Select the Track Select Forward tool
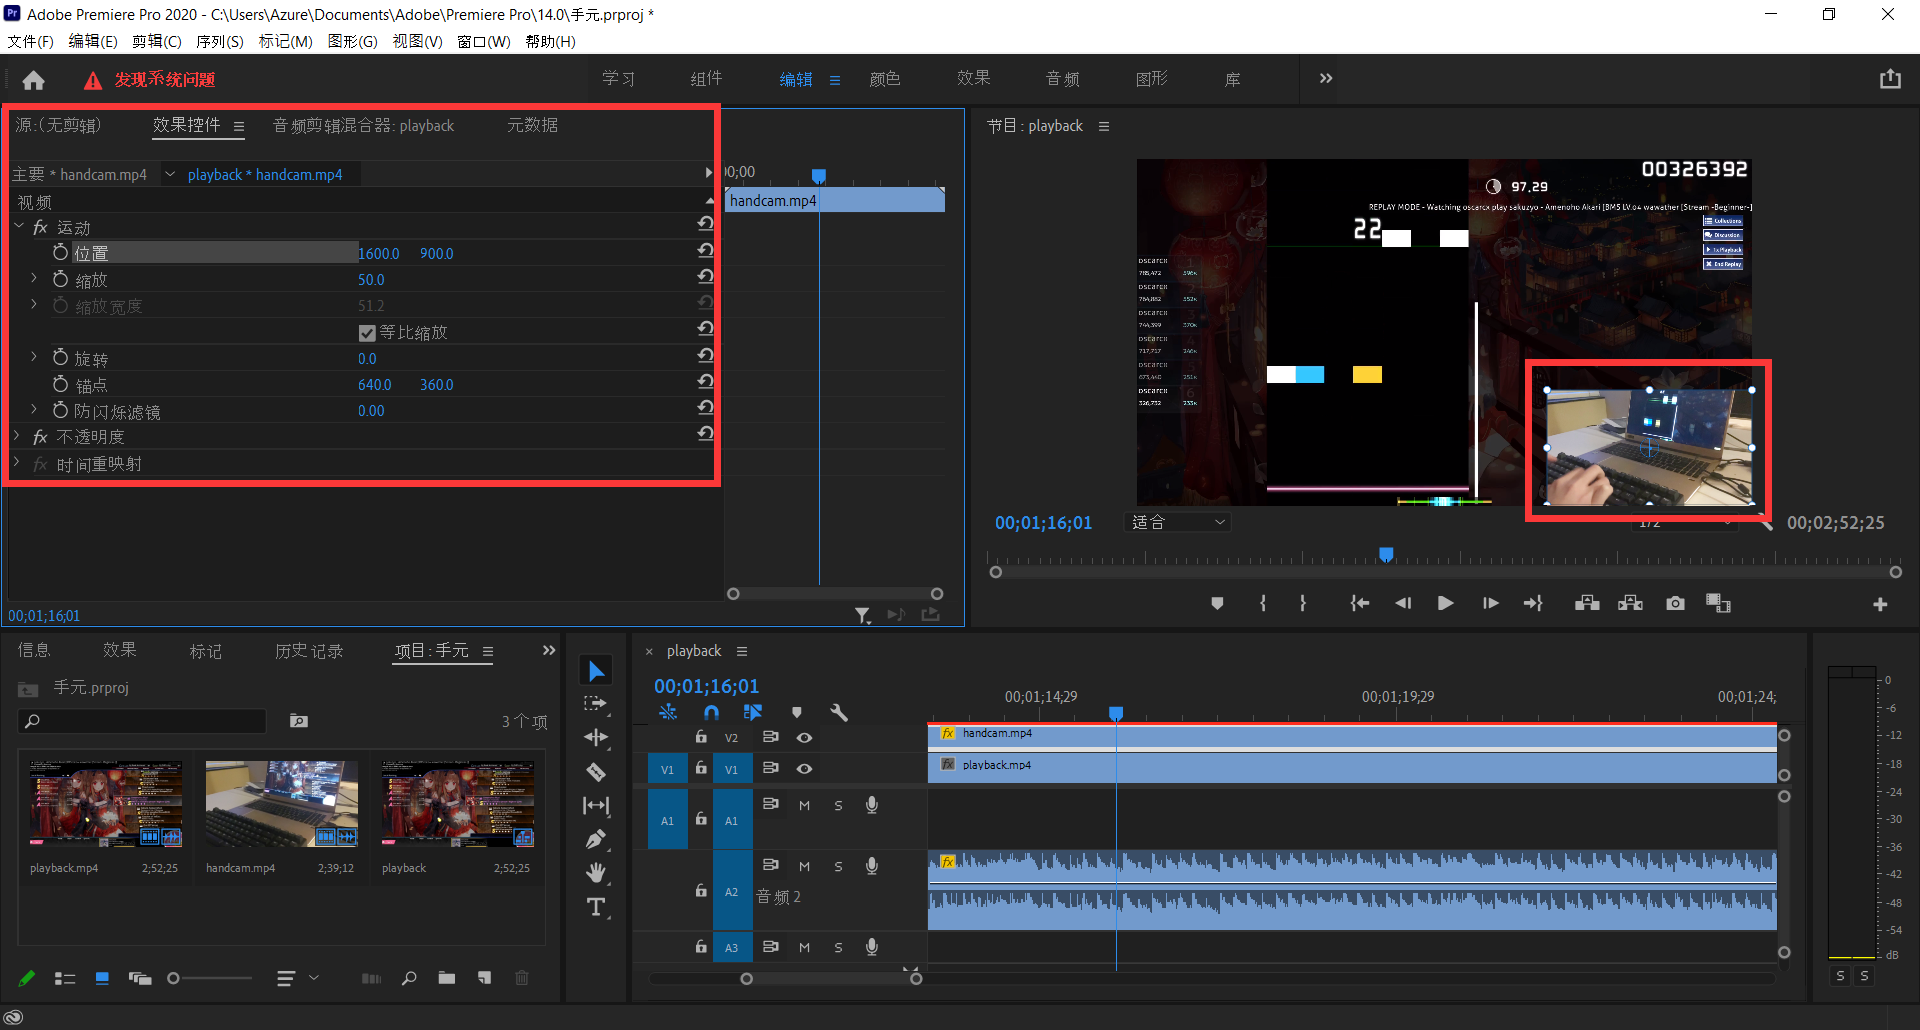Screen dimensions: 1920x1030 [596, 704]
